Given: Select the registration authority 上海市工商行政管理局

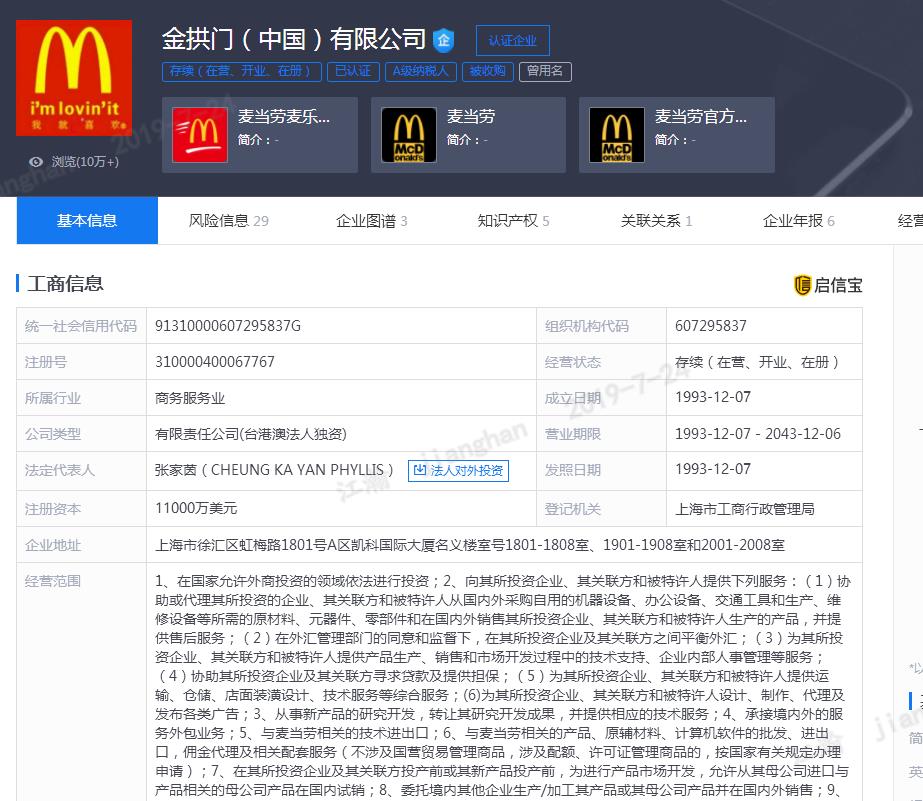Looking at the screenshot, I should (745, 508).
